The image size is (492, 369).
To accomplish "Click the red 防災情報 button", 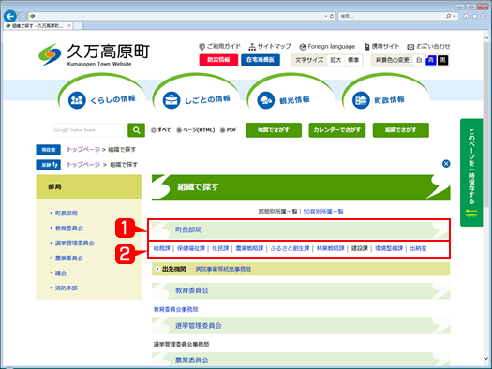I will pos(219,60).
